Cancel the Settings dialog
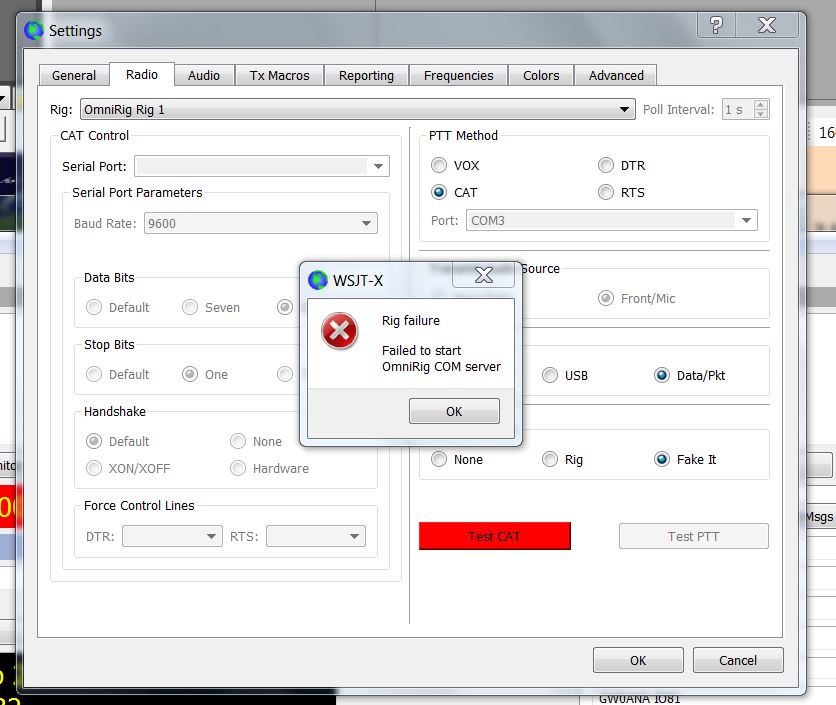 pos(737,660)
